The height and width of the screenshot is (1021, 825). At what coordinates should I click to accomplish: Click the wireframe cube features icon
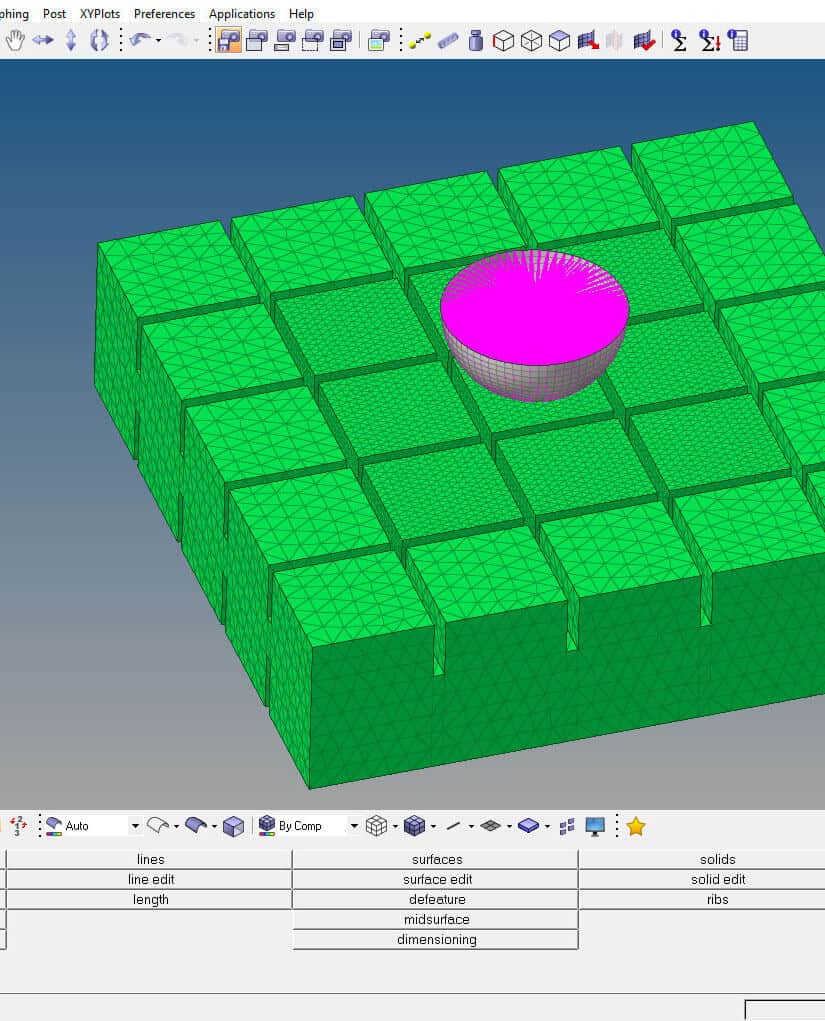pos(531,40)
